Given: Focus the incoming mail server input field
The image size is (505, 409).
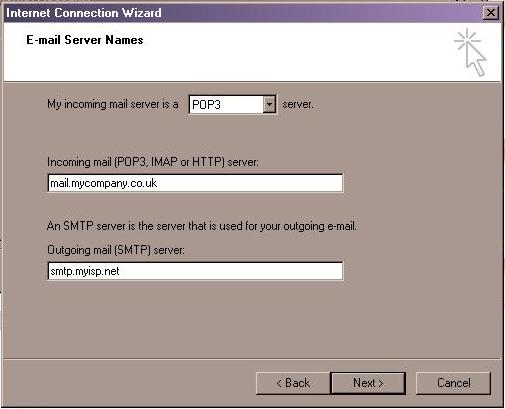Looking at the screenshot, I should pyautogui.click(x=195, y=183).
